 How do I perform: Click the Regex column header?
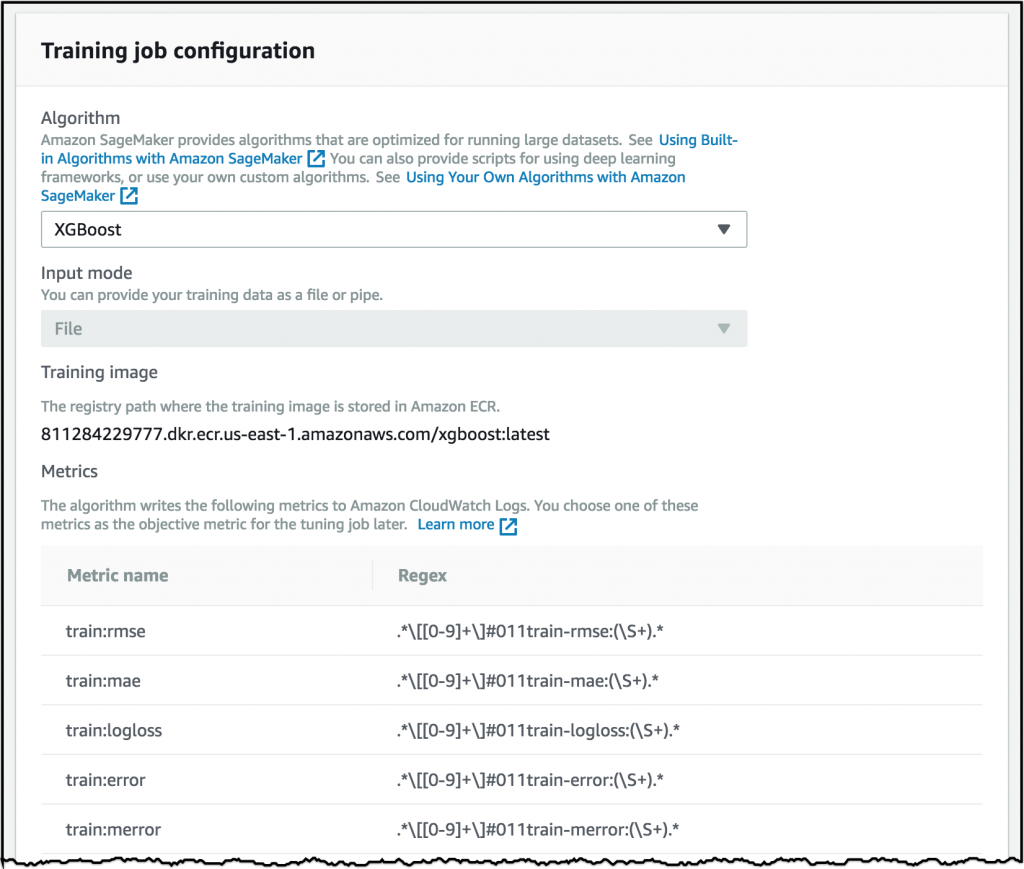click(x=422, y=575)
